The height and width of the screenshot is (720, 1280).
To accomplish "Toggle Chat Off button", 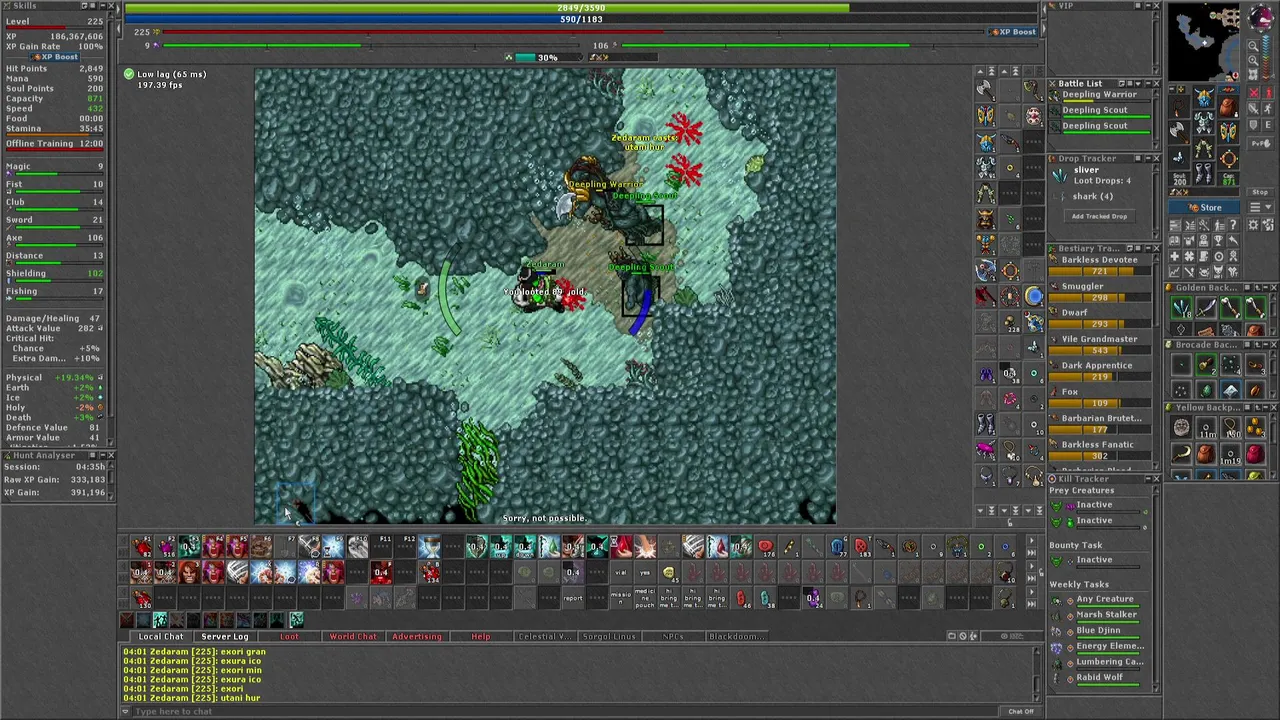I will click(x=1021, y=711).
